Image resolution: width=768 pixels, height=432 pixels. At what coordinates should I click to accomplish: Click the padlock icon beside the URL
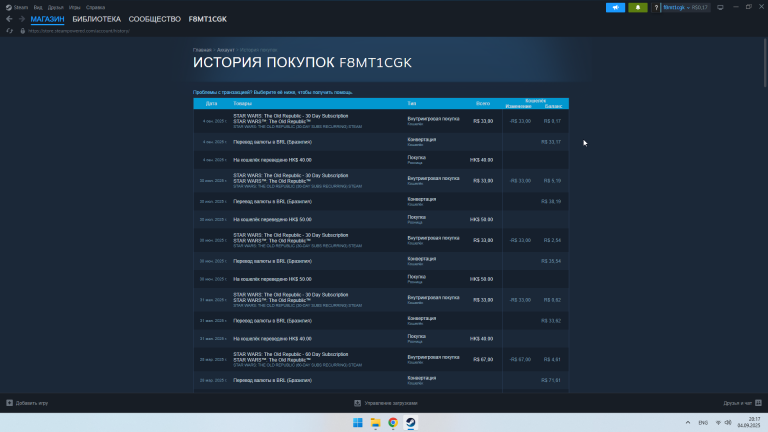(x=23, y=31)
